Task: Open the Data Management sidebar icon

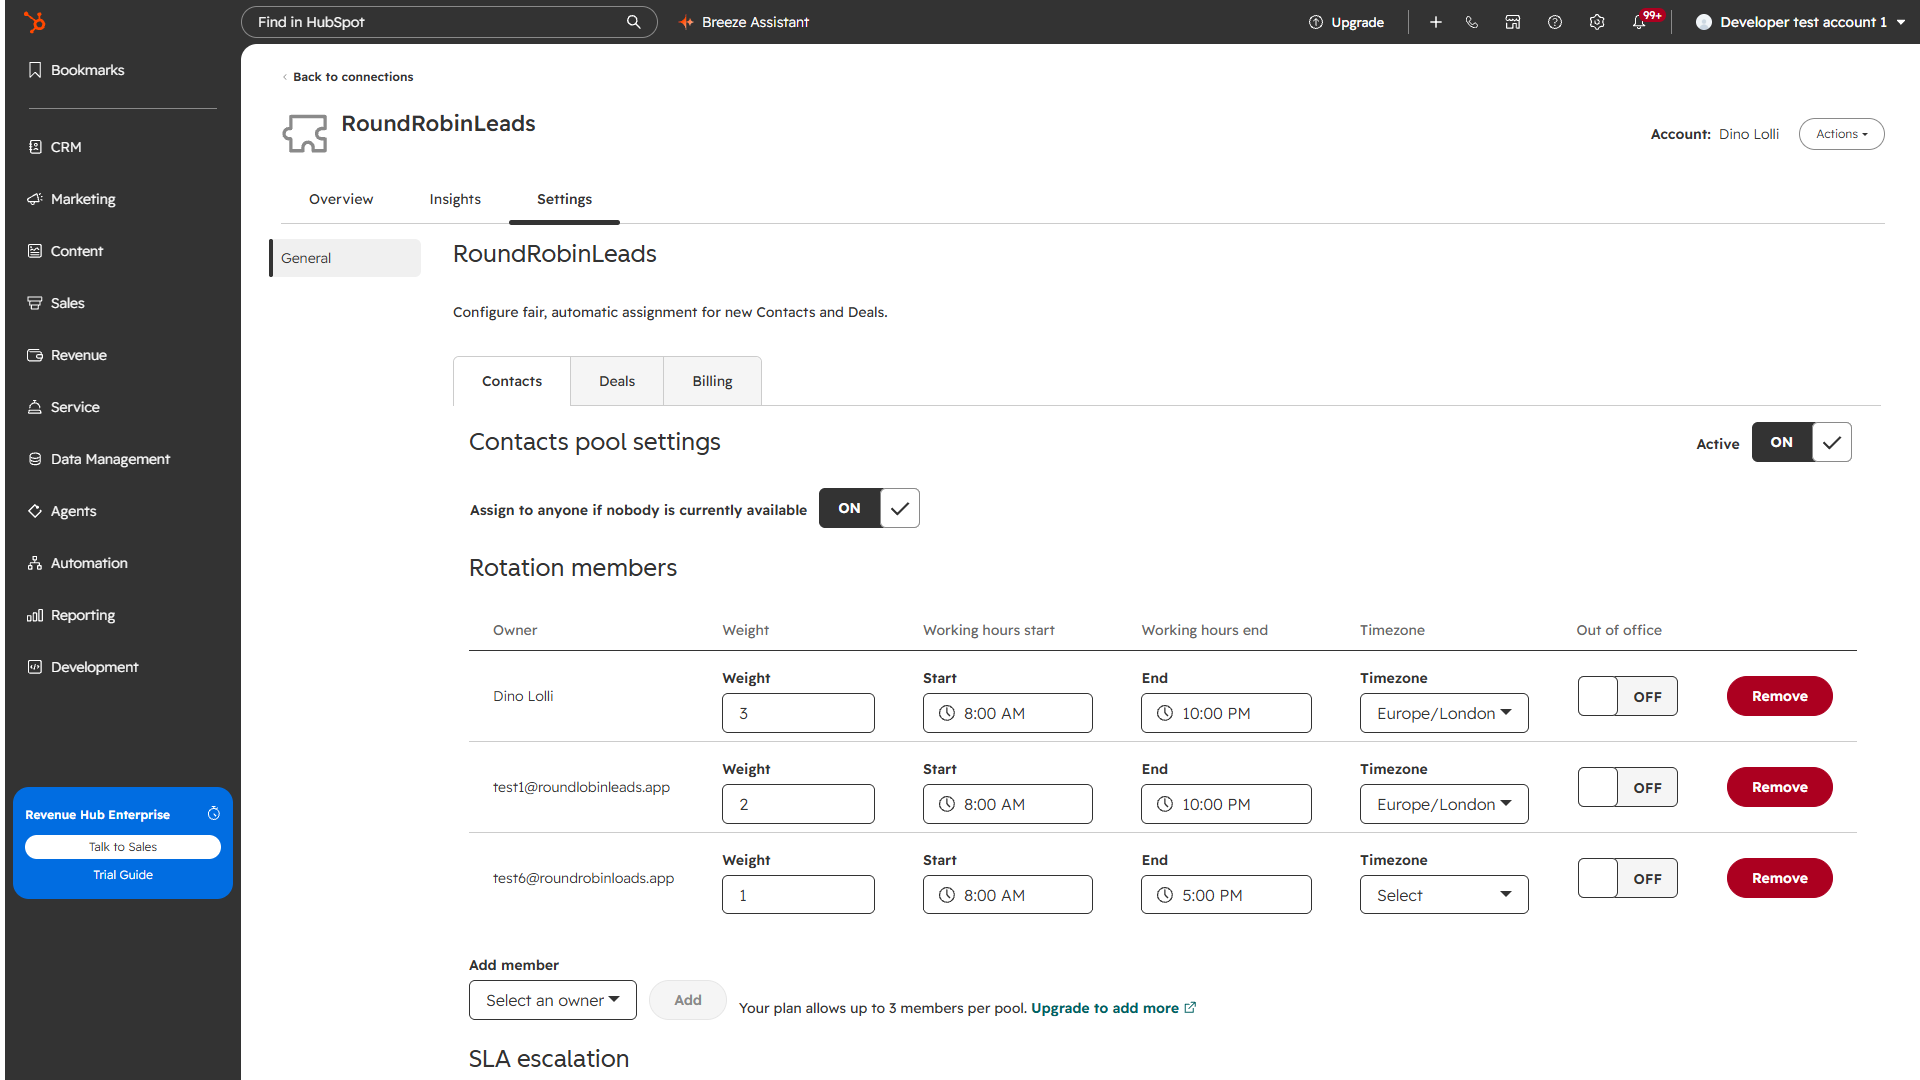Action: (x=35, y=459)
